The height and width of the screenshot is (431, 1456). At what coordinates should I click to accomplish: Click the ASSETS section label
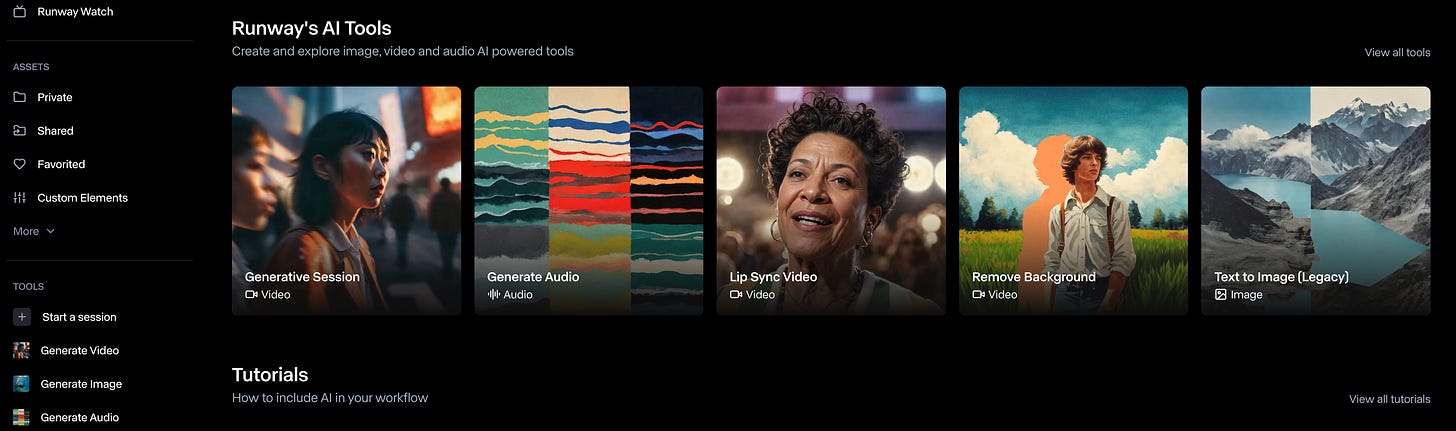tap(31, 67)
